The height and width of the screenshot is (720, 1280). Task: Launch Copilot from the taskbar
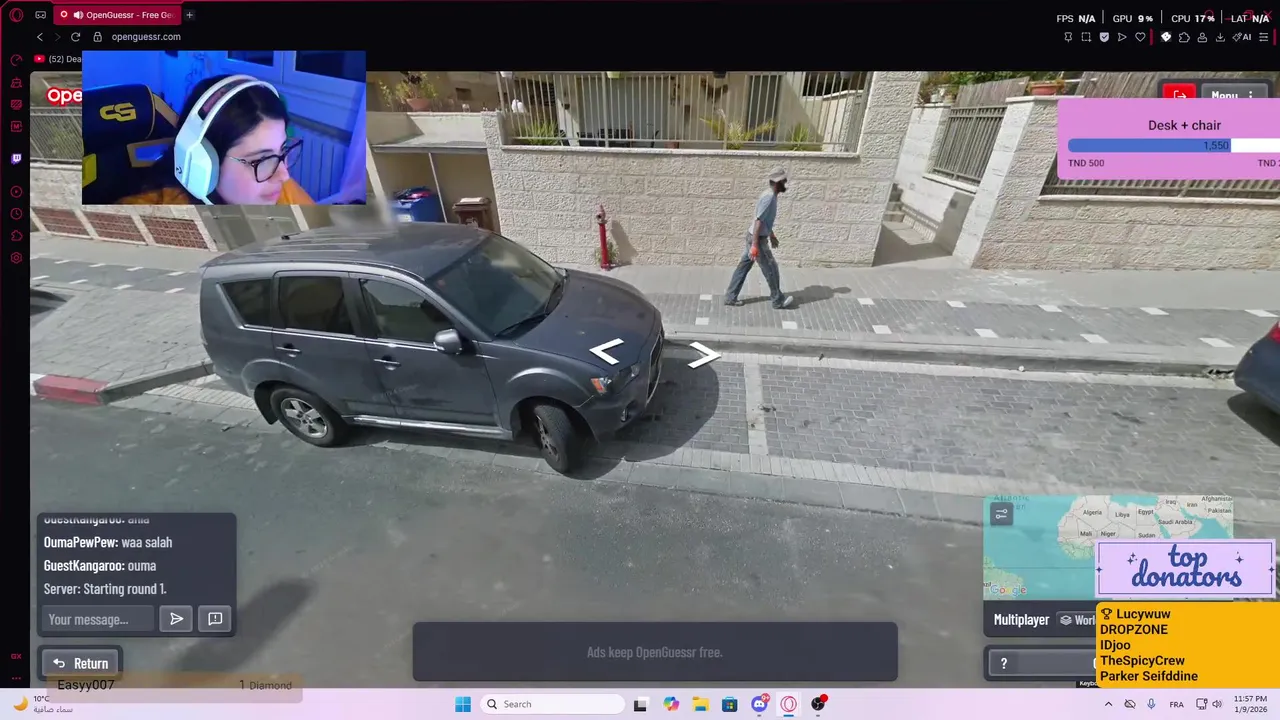671,704
